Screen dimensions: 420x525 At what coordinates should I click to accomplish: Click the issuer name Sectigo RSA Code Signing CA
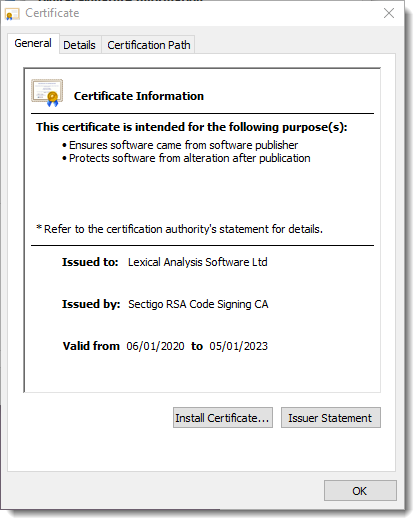198,304
